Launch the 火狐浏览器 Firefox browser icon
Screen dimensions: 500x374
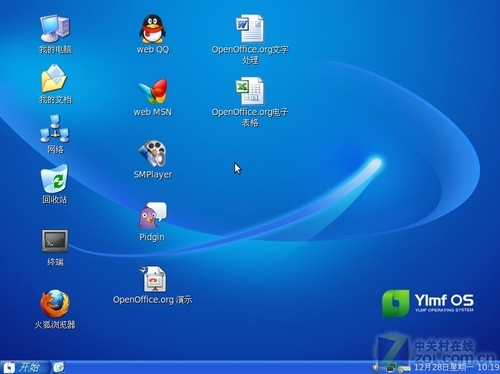pos(55,304)
